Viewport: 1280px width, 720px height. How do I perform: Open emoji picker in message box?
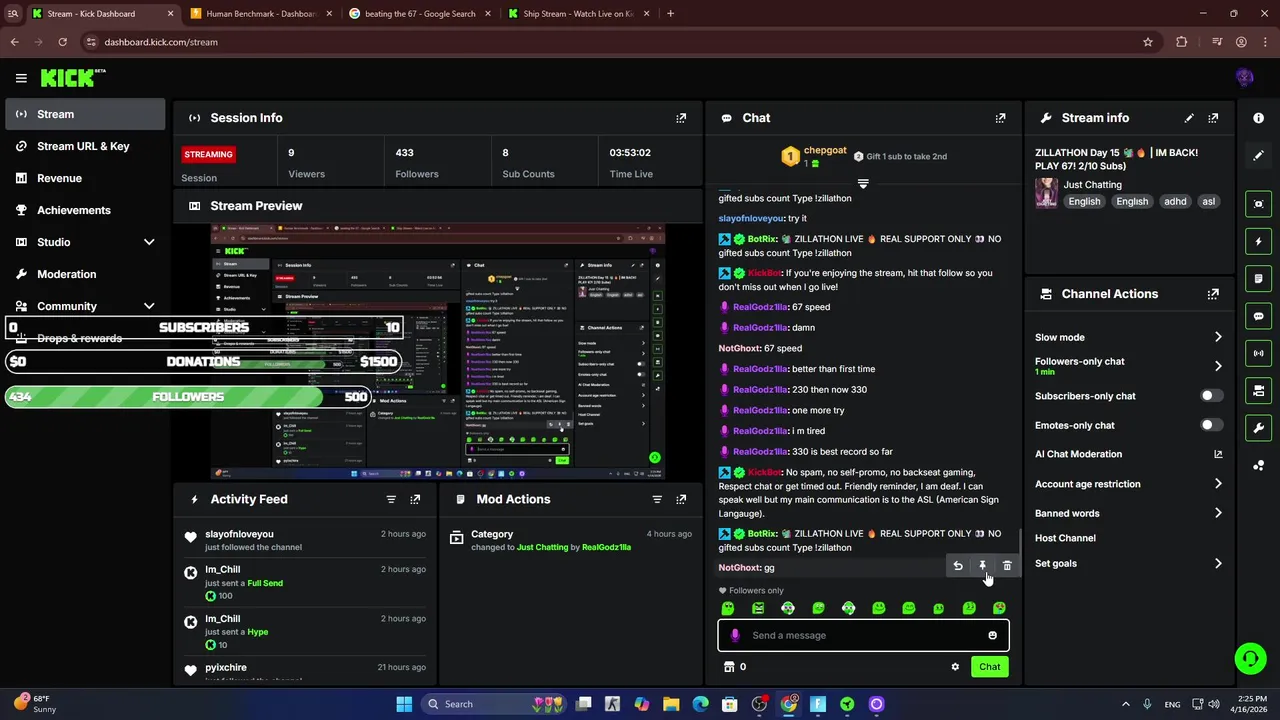(x=992, y=635)
